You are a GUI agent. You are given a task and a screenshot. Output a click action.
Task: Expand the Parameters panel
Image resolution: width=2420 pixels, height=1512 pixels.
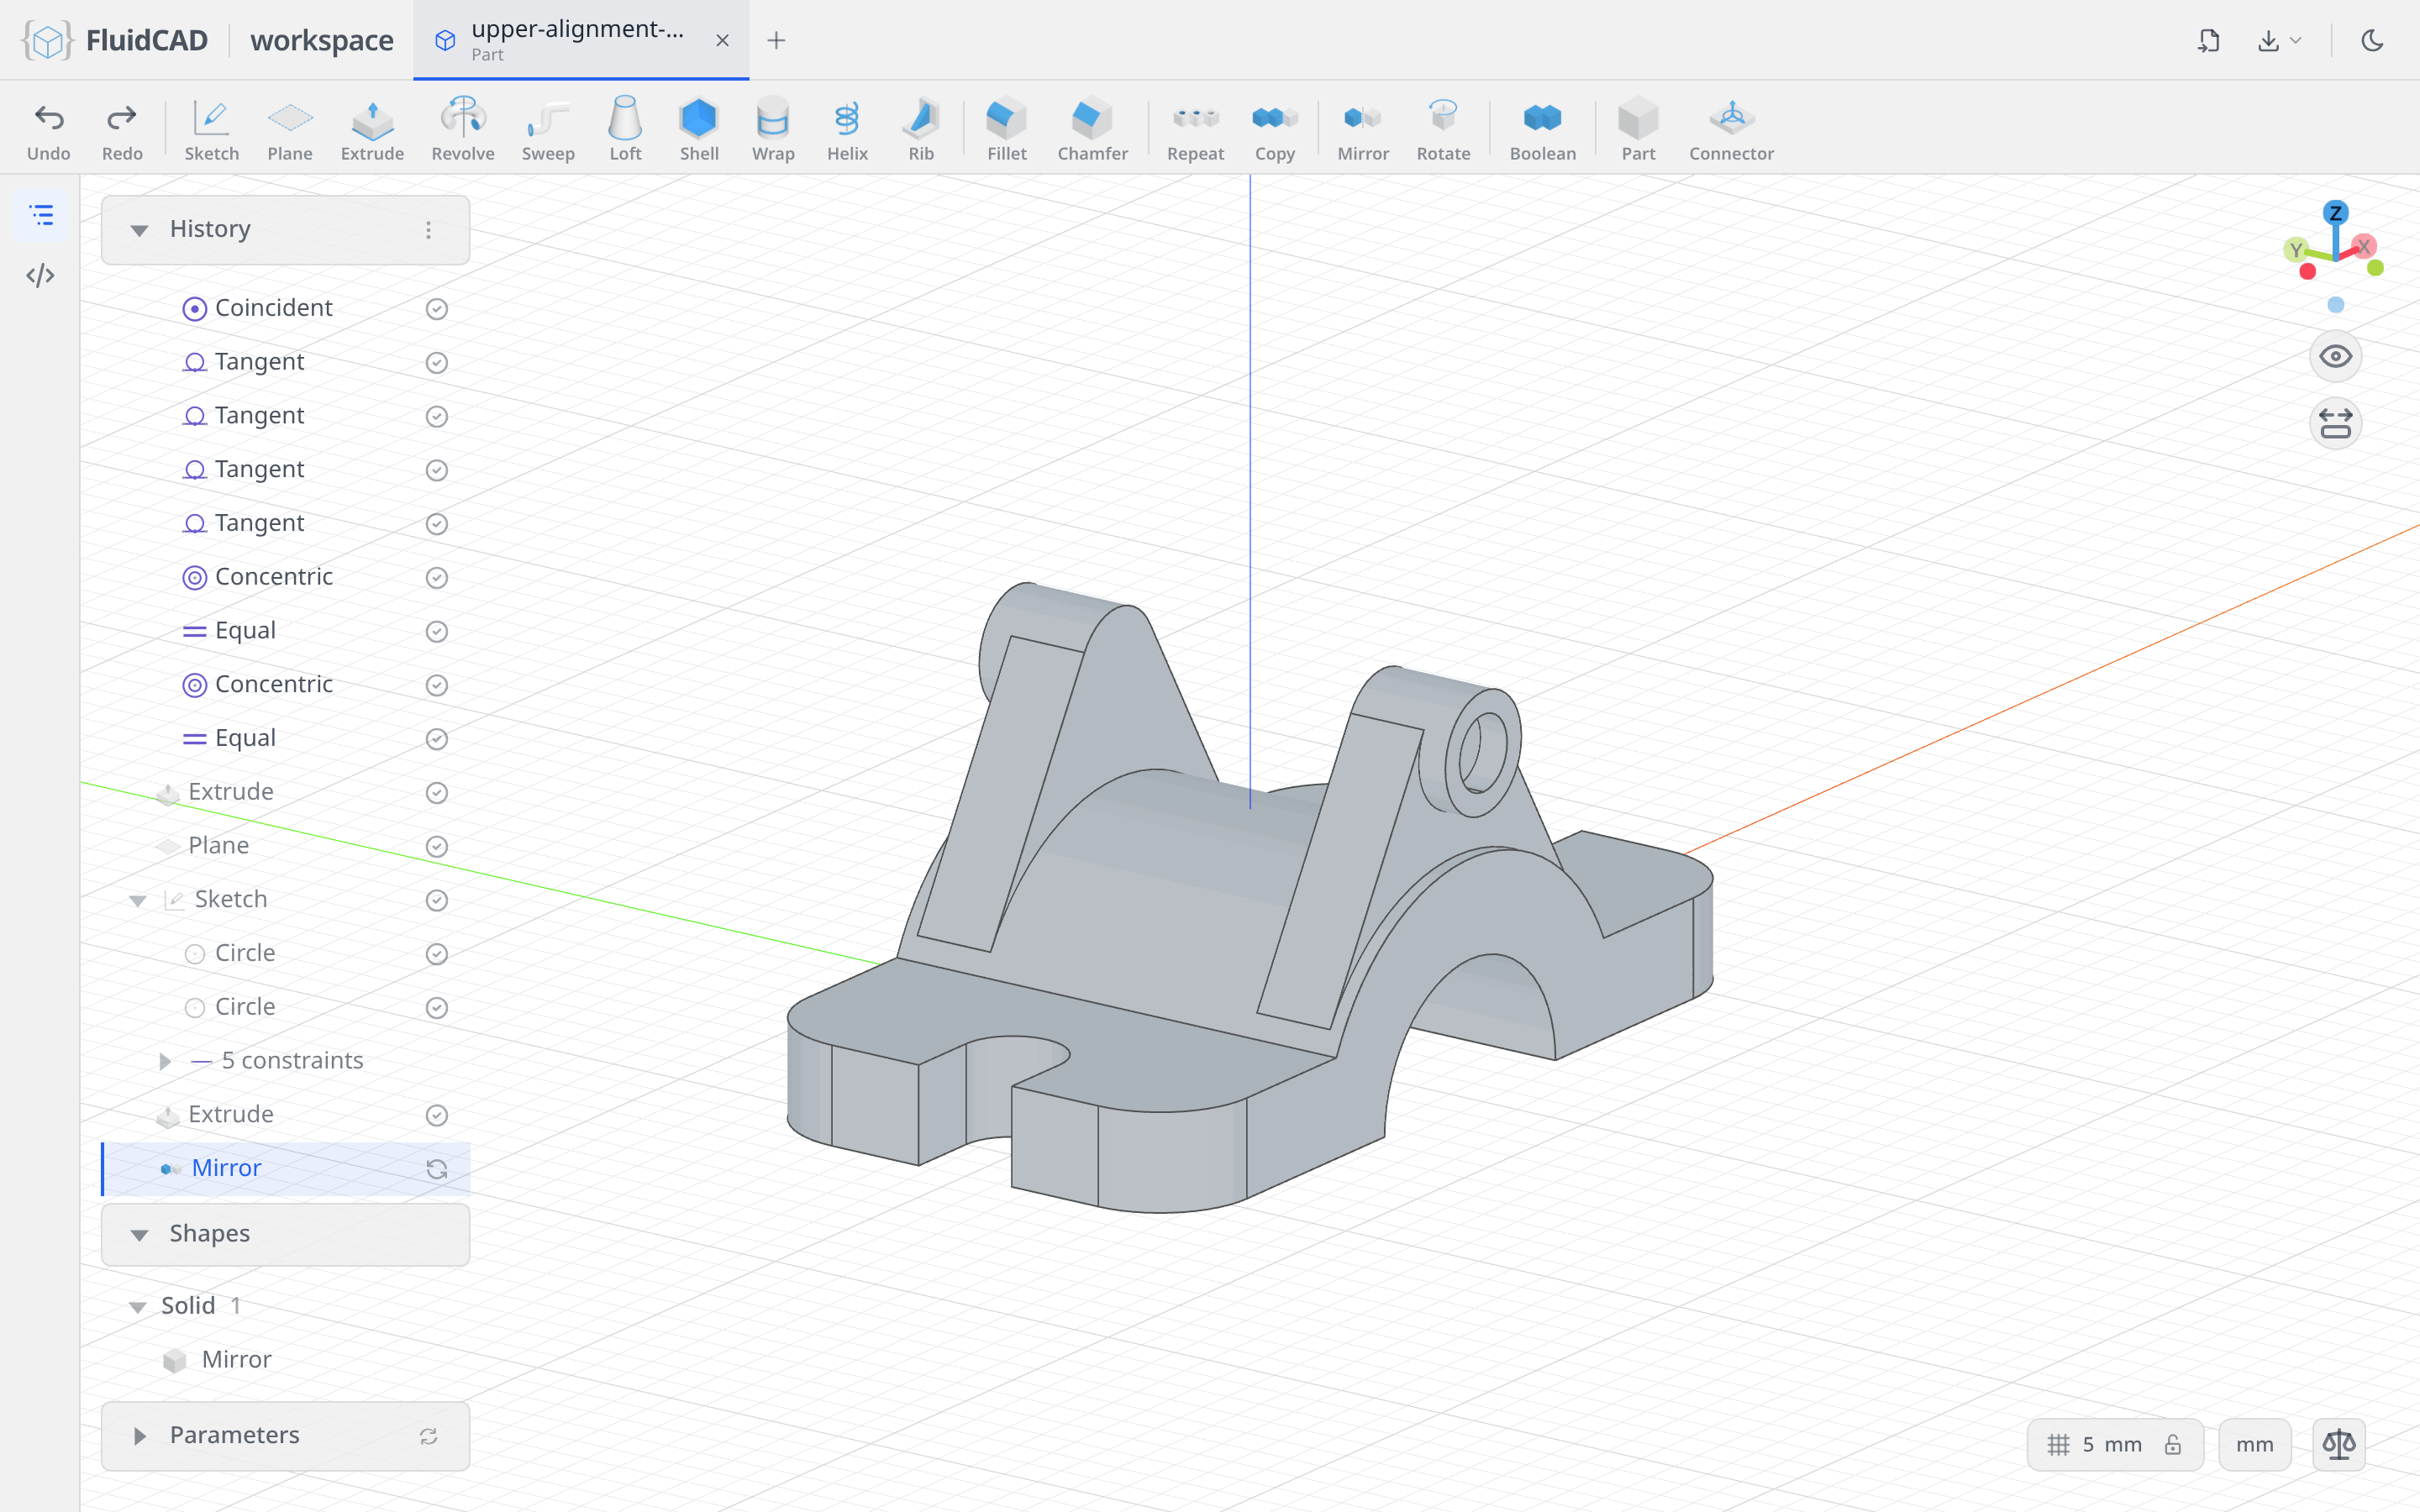tap(139, 1436)
